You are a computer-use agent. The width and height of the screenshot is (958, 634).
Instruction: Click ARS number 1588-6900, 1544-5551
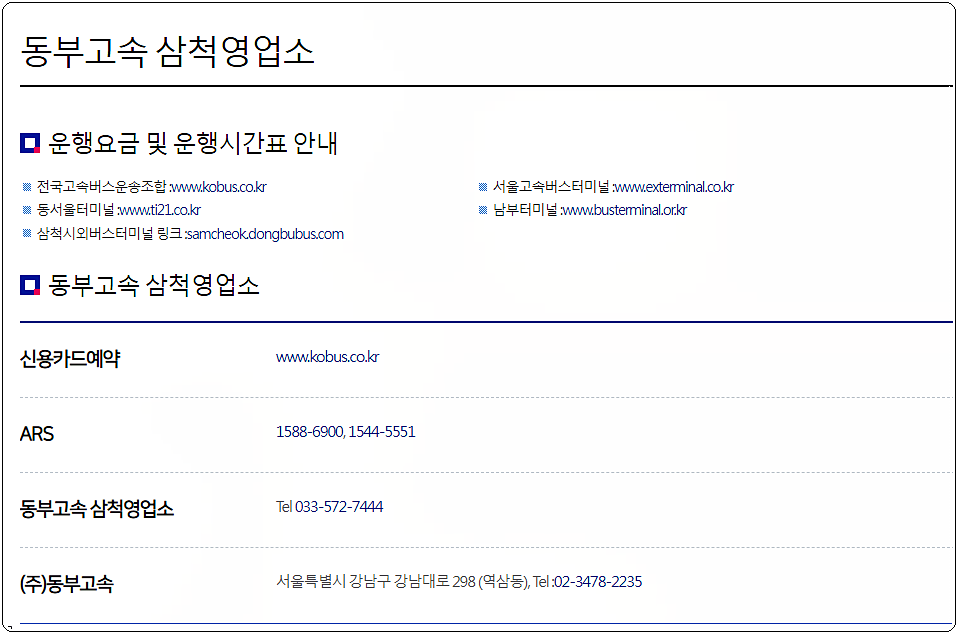[346, 432]
